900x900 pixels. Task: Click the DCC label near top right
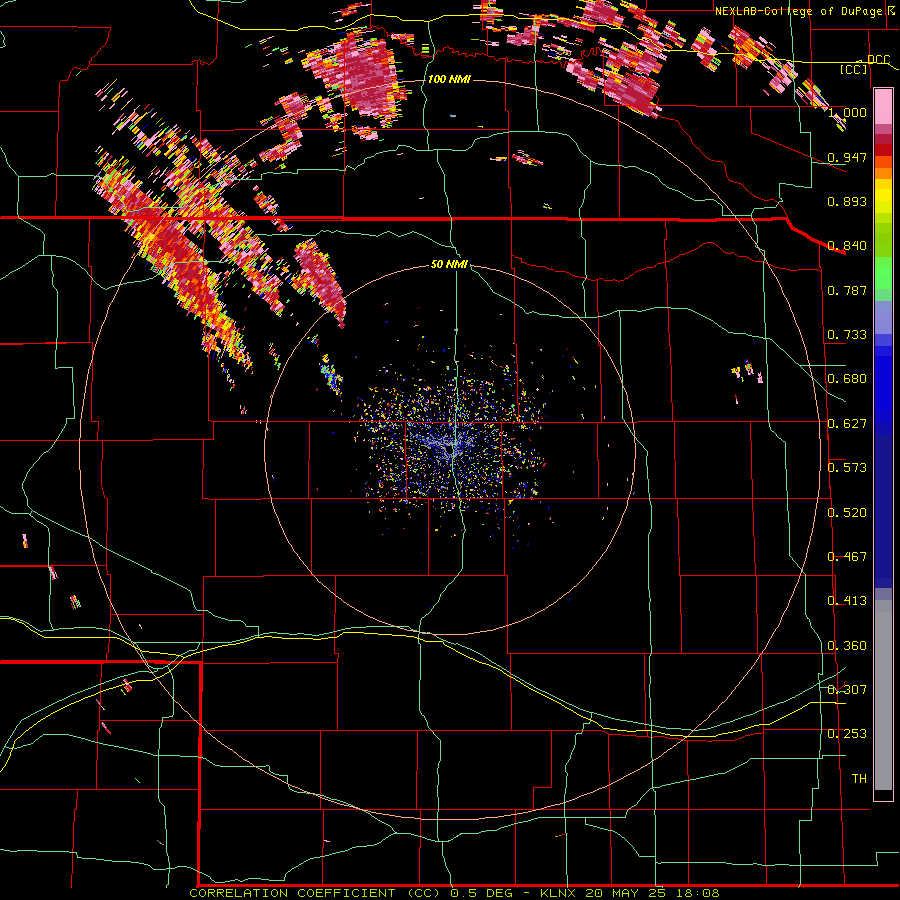(878, 59)
